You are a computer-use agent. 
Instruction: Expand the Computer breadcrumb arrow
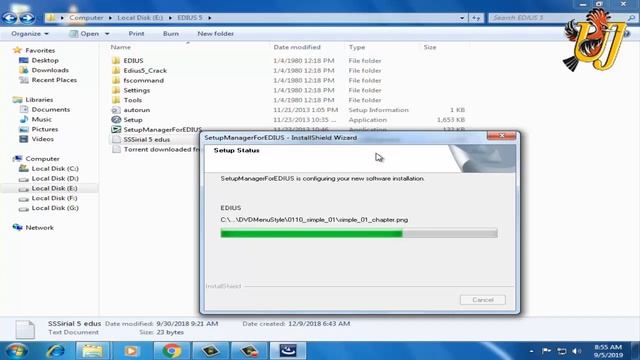coord(110,18)
